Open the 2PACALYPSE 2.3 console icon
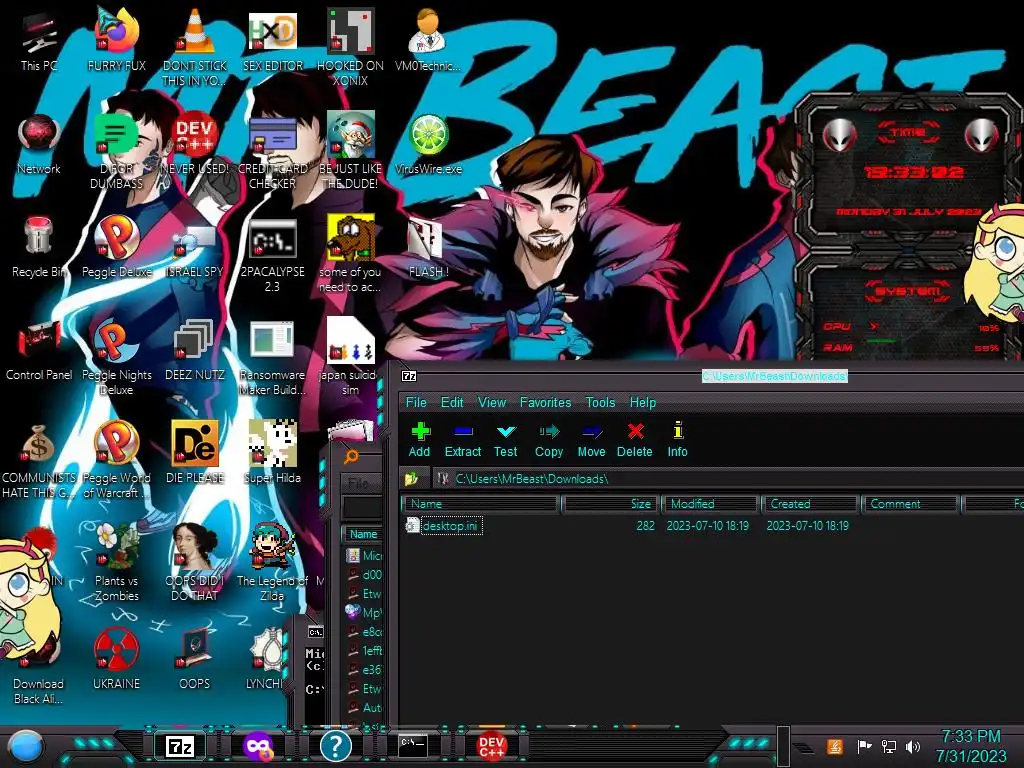This screenshot has height=768, width=1024. point(273,253)
